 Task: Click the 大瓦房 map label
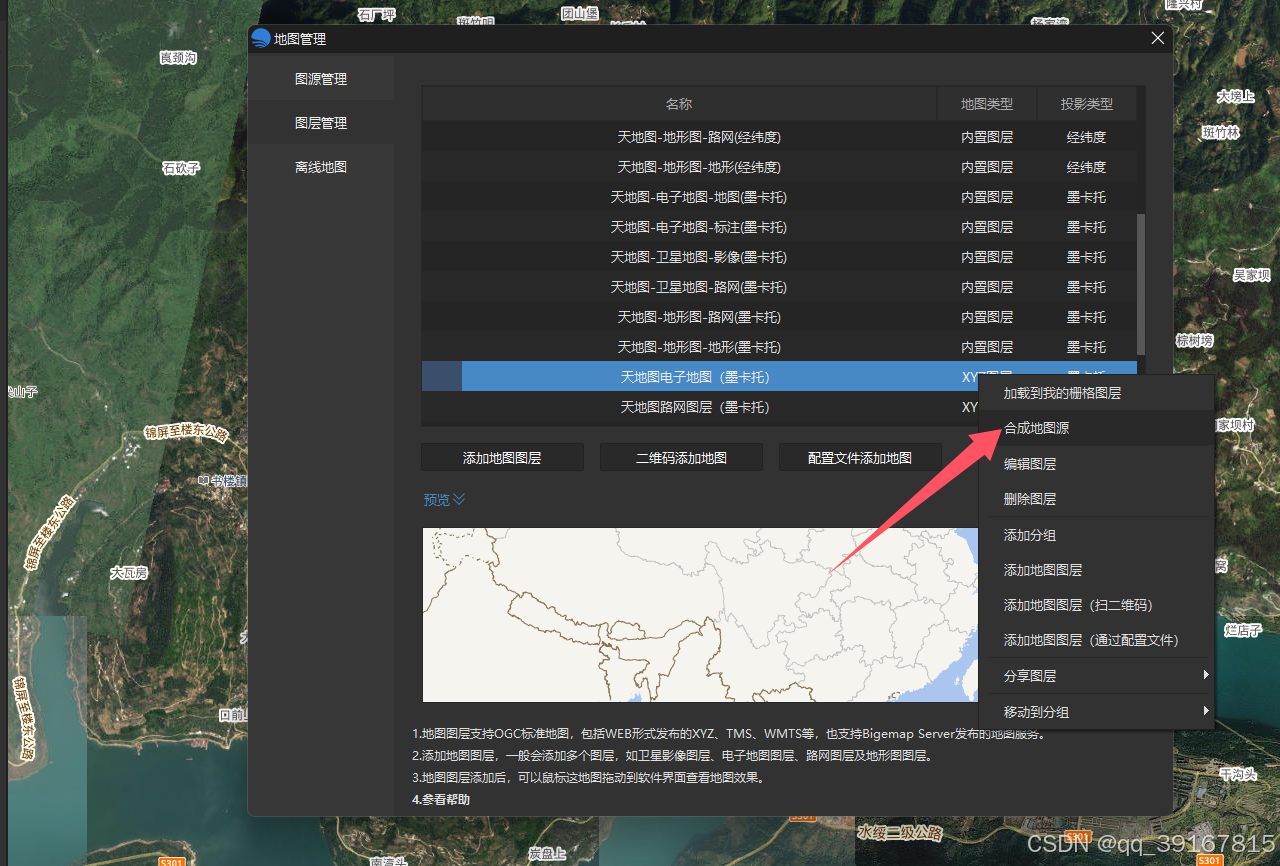129,573
